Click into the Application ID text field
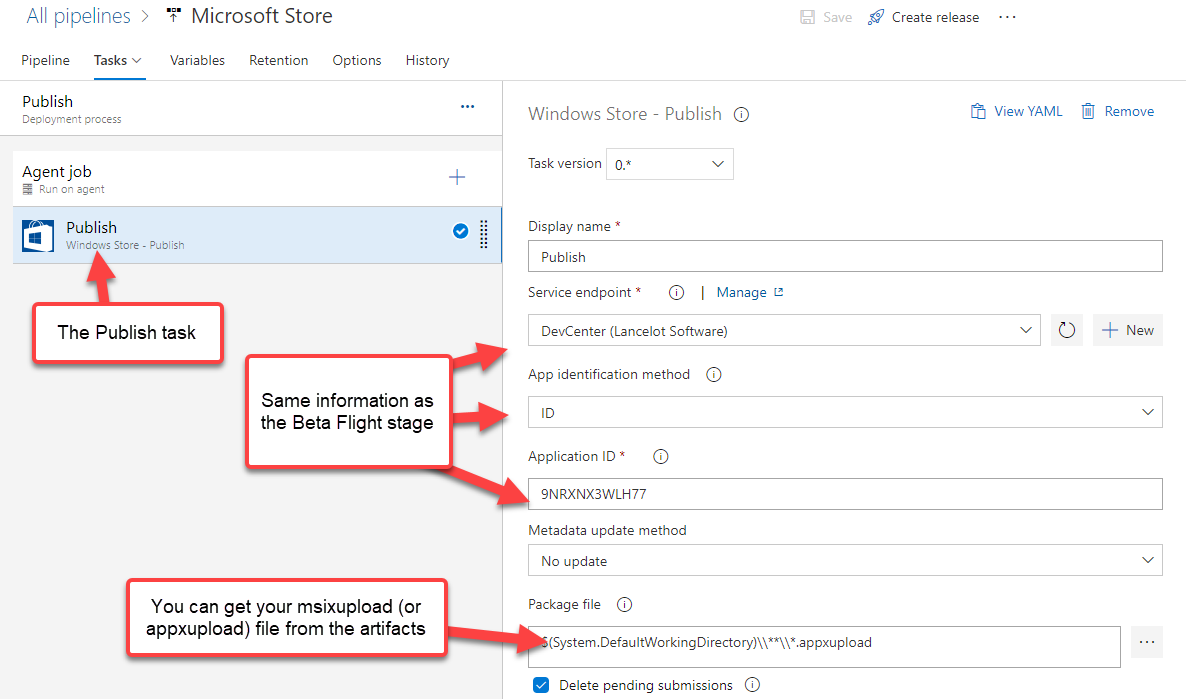 845,494
